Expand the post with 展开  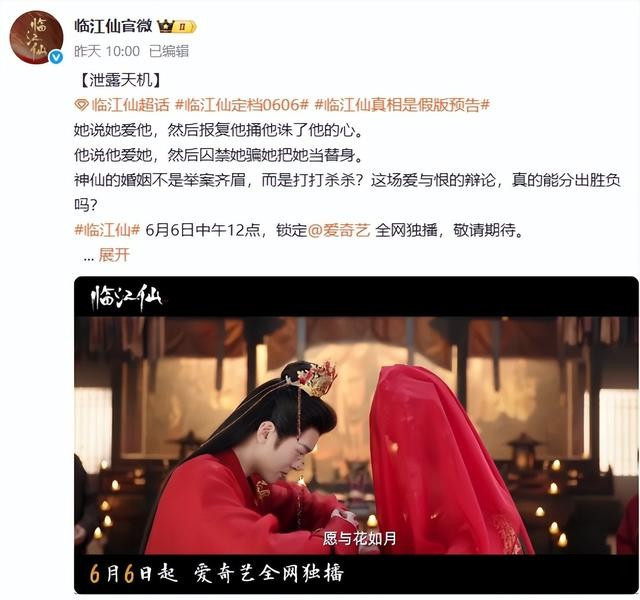click(x=114, y=255)
